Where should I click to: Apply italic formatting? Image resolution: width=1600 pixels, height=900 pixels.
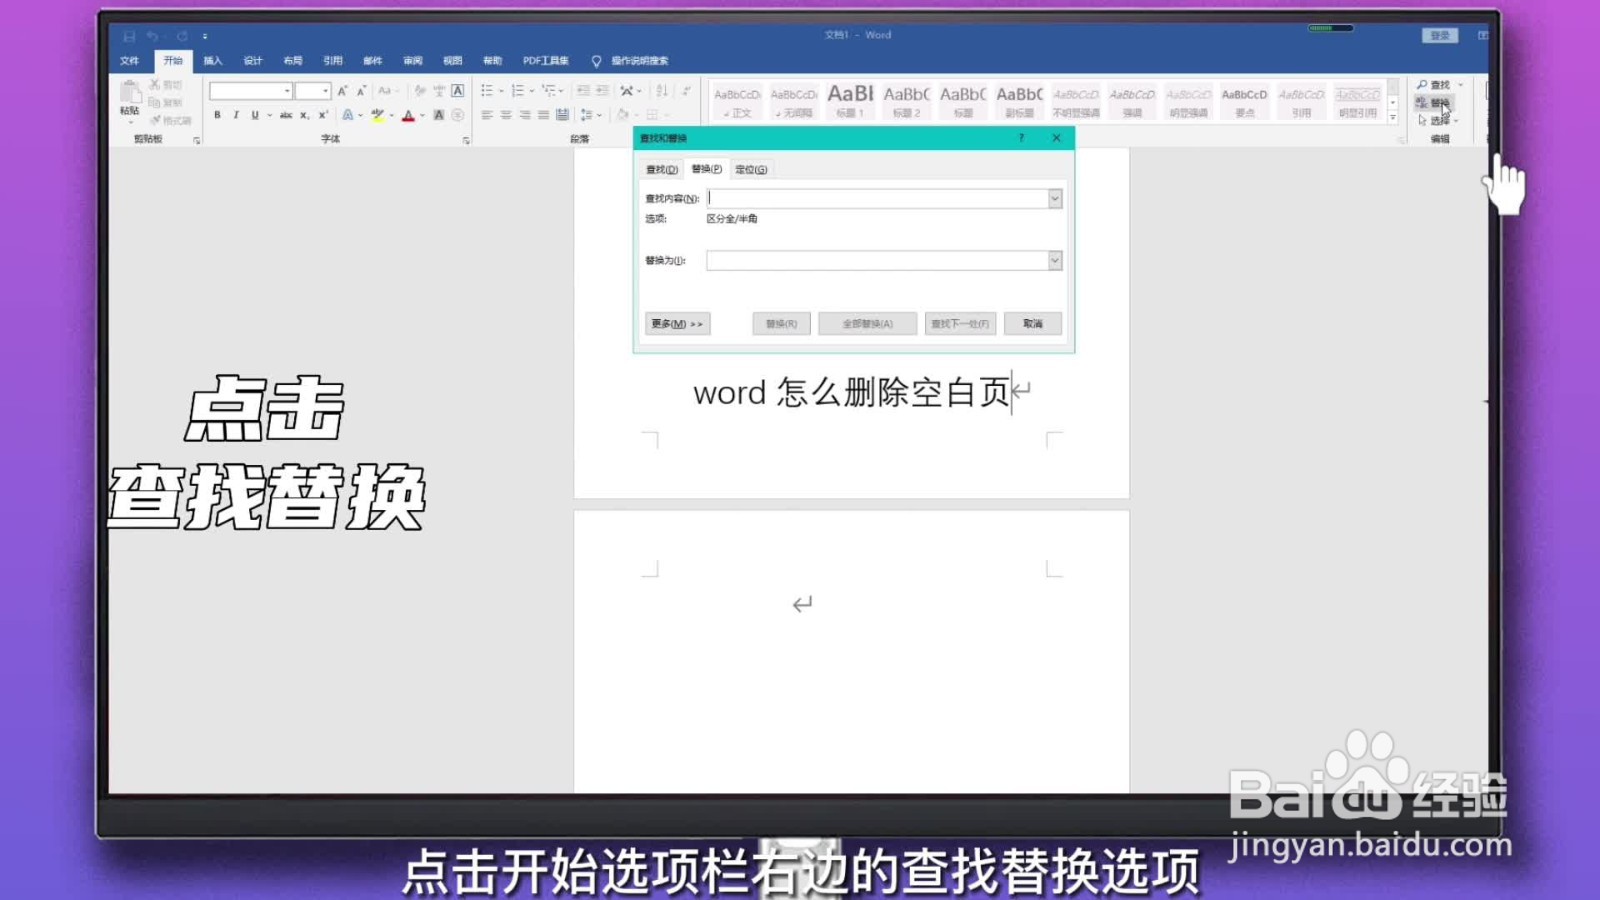point(236,115)
